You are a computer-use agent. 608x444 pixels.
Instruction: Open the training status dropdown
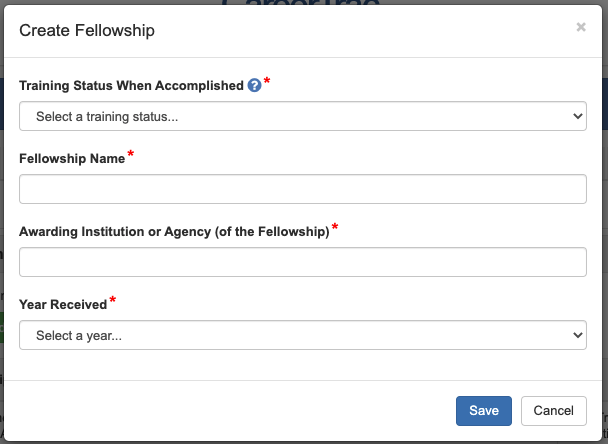click(302, 116)
